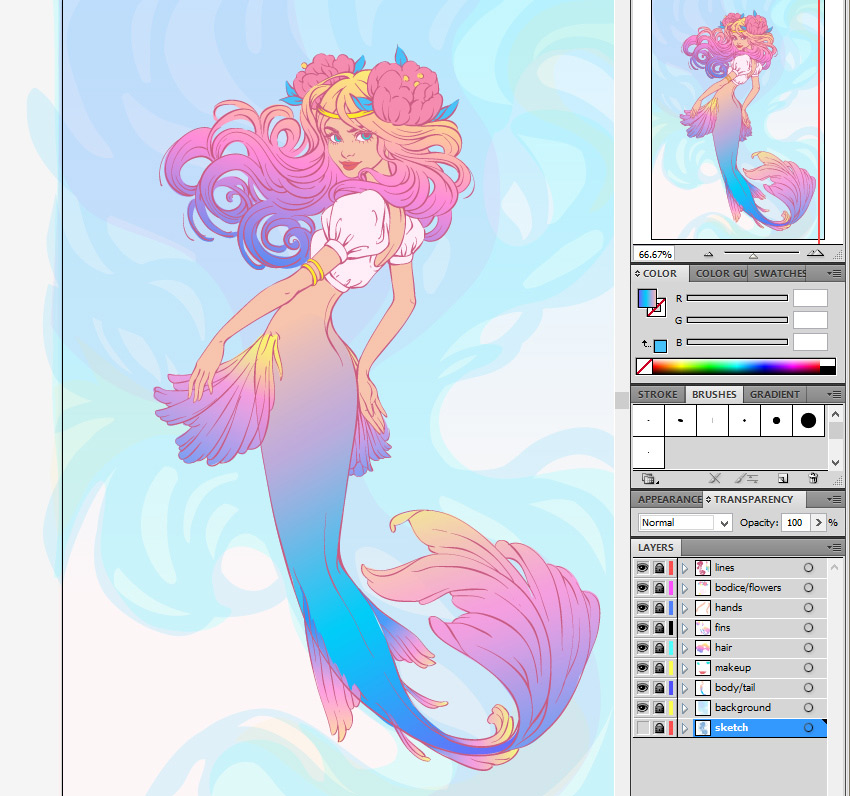This screenshot has width=850, height=796.
Task: Hide the hair layer
Action: click(642, 647)
